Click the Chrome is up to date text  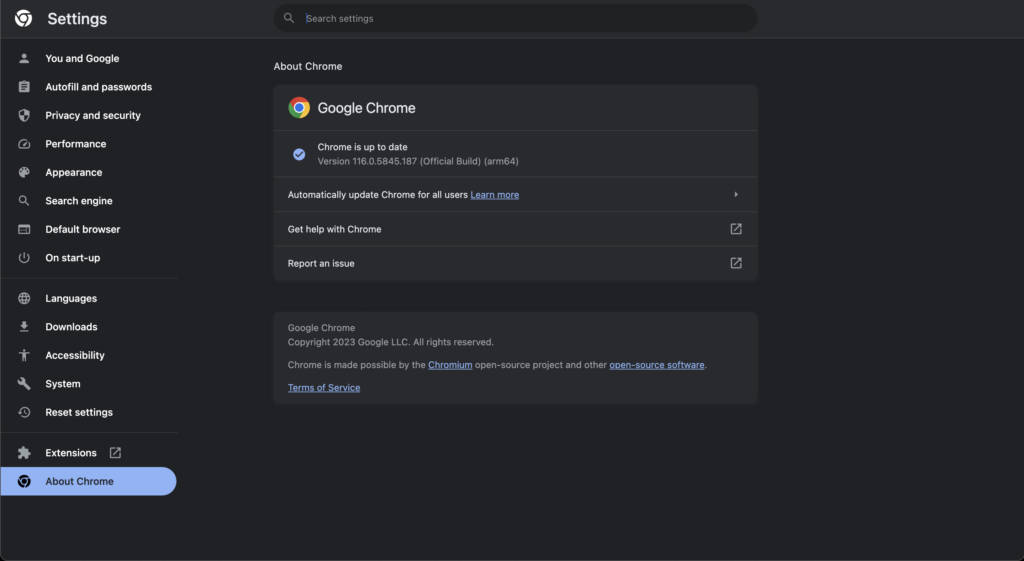pos(362,147)
